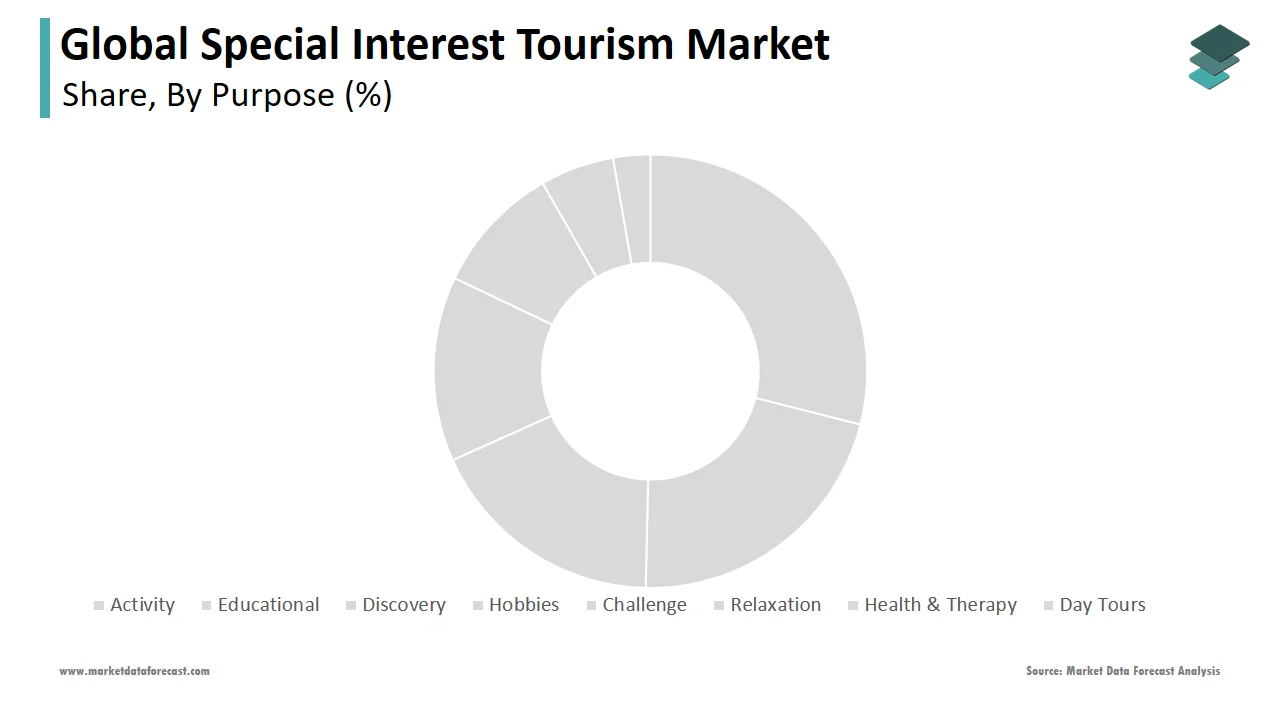
Task: Select the Relaxation legend label text
Action: pos(775,605)
